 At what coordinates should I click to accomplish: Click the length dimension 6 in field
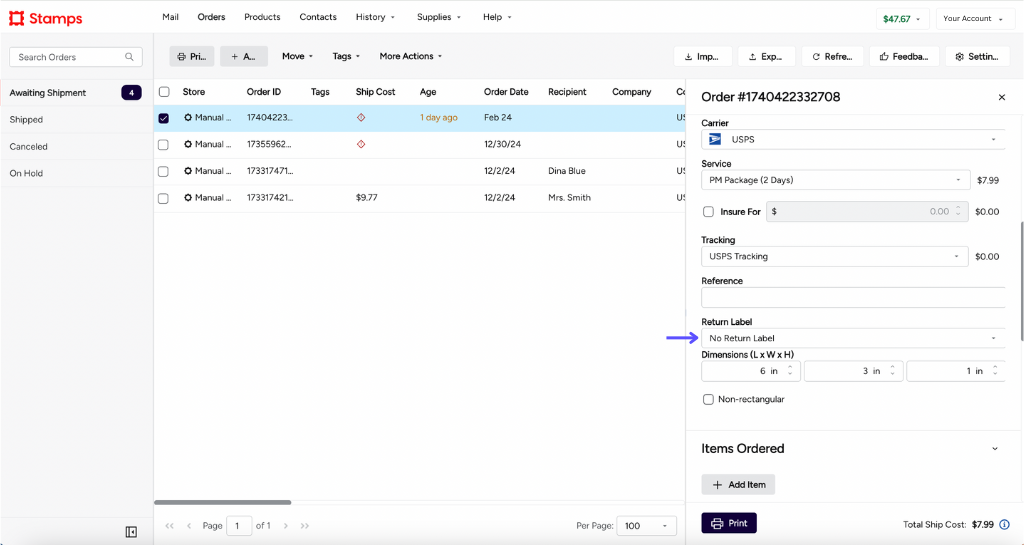(751, 371)
